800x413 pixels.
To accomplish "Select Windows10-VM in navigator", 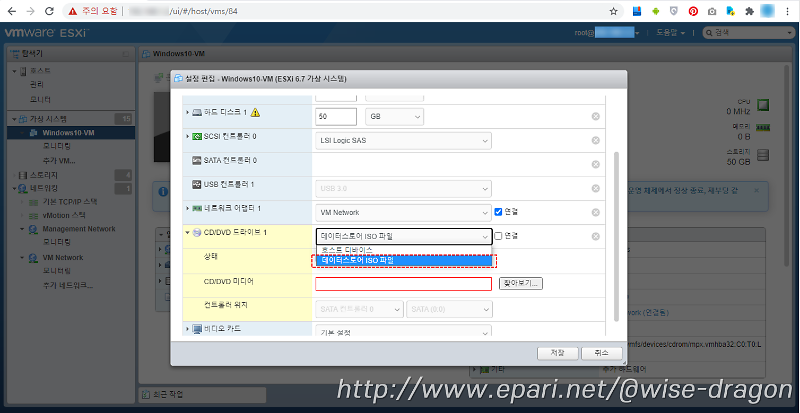I will pos(68,133).
